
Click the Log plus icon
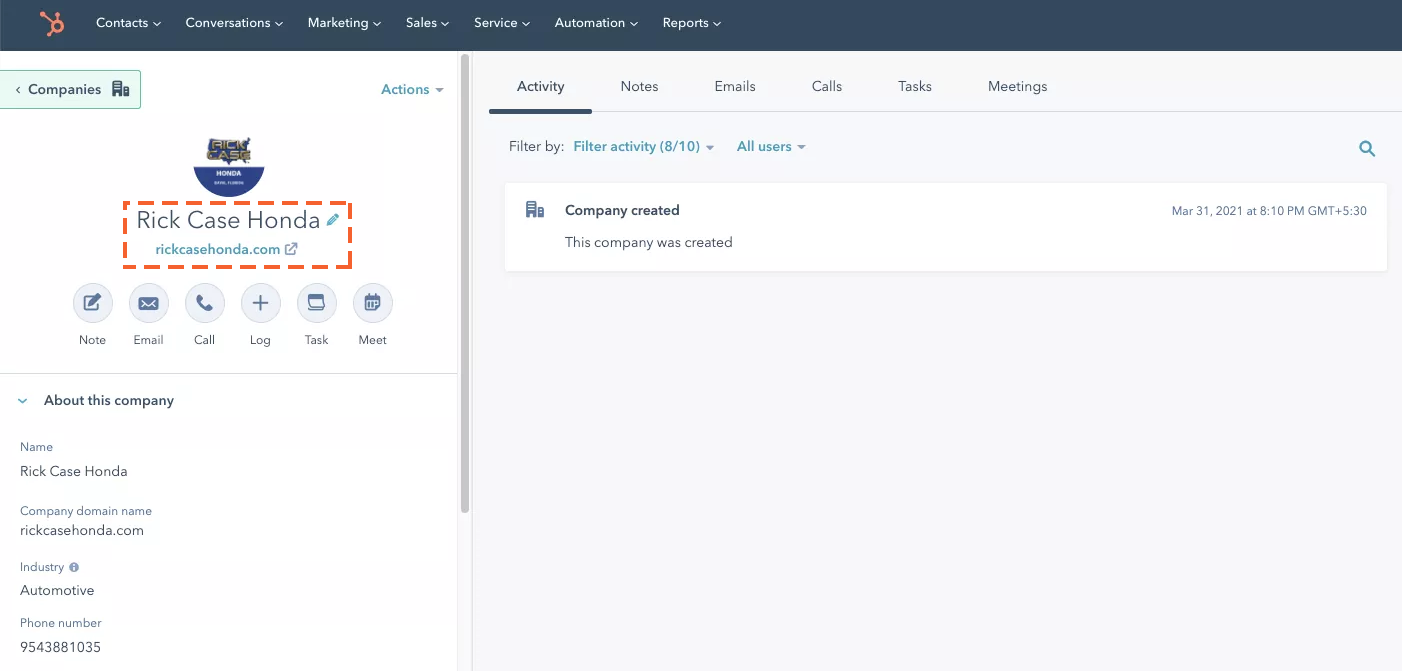point(260,303)
